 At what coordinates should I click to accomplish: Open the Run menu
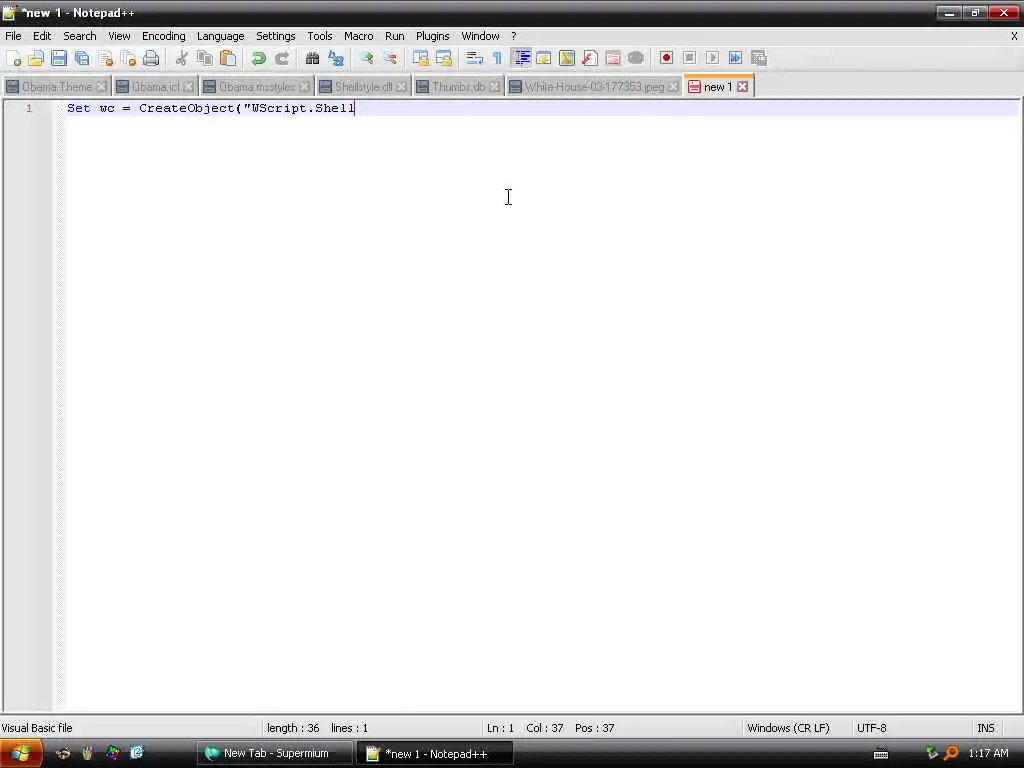[x=394, y=36]
